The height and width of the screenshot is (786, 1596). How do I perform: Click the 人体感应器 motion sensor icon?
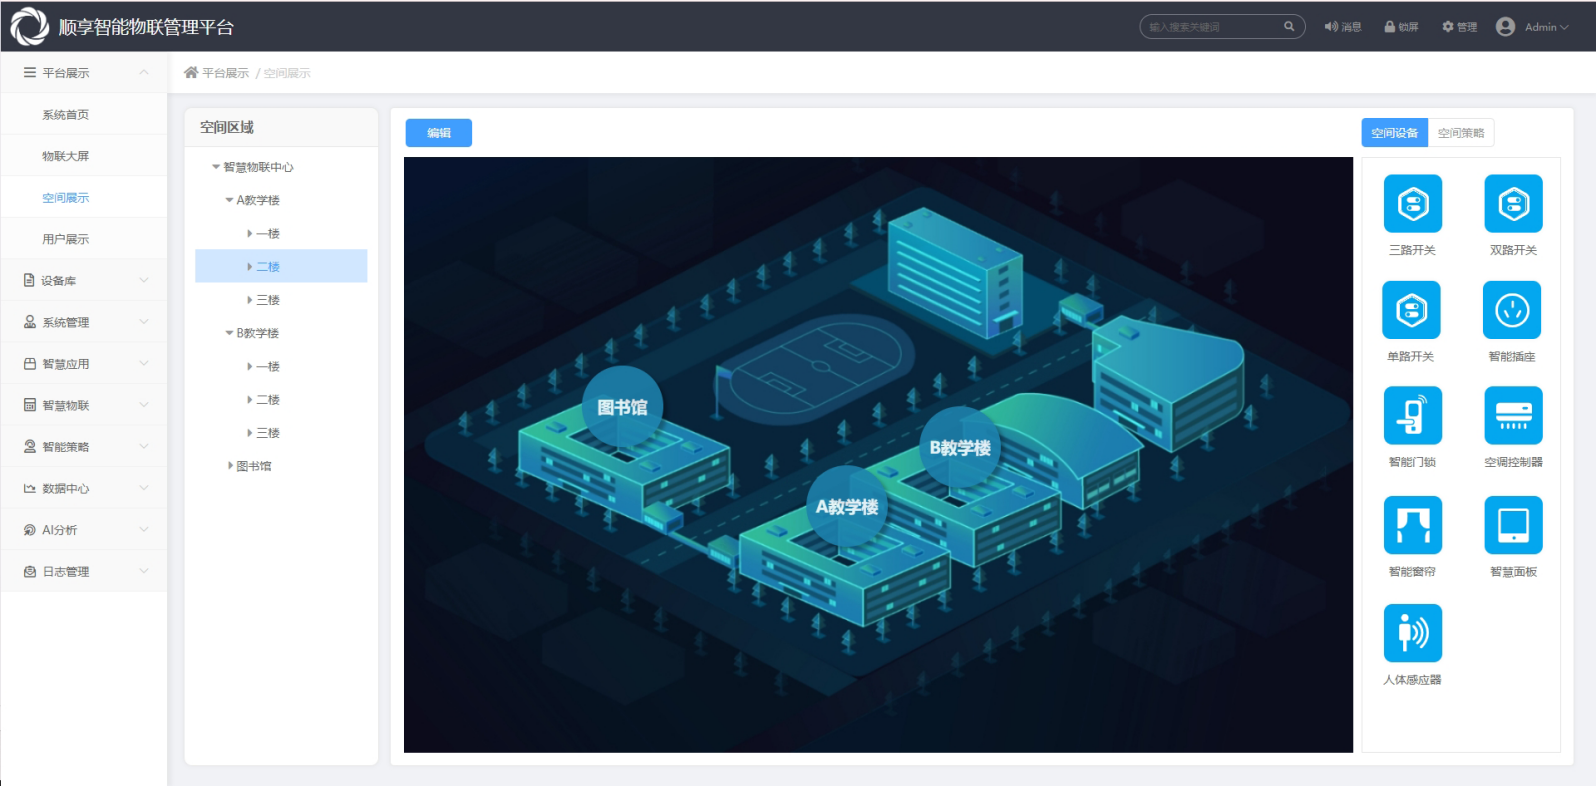coord(1412,633)
